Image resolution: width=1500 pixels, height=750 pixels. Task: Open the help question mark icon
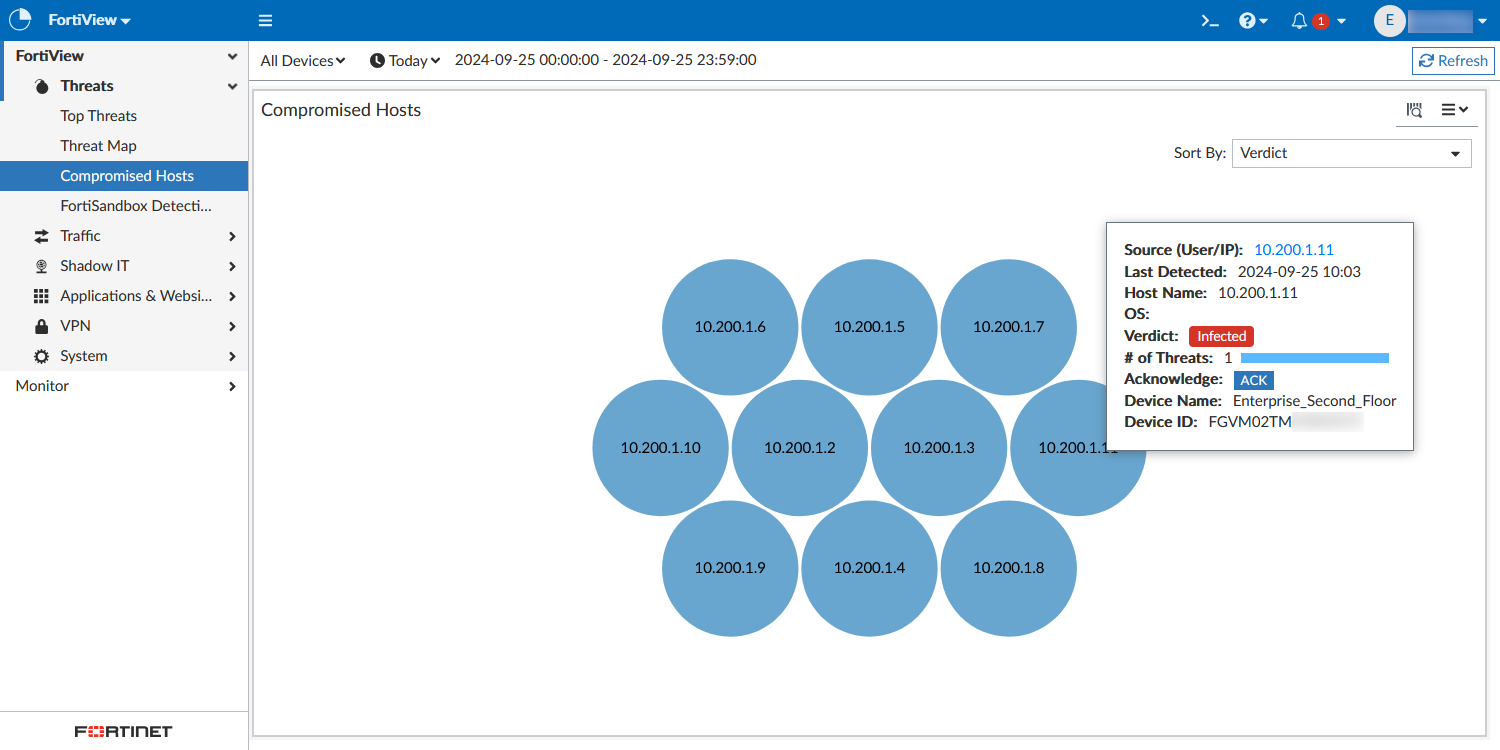point(1247,21)
